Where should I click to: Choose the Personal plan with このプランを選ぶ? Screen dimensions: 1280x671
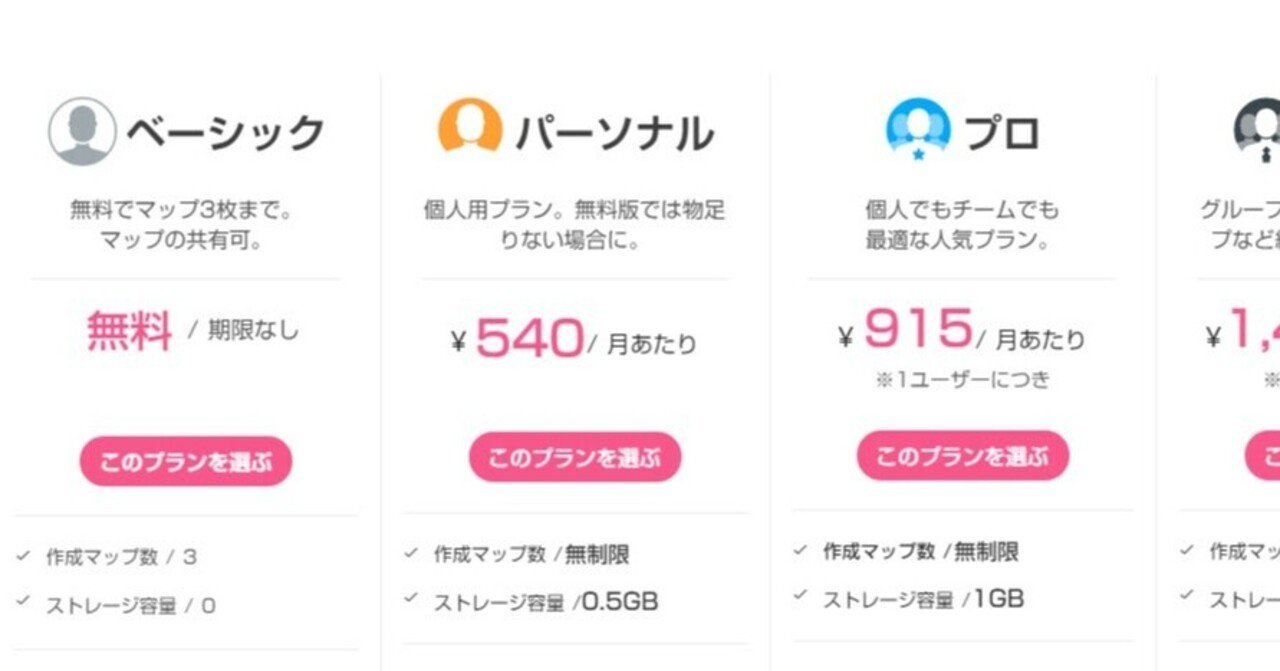tap(574, 458)
